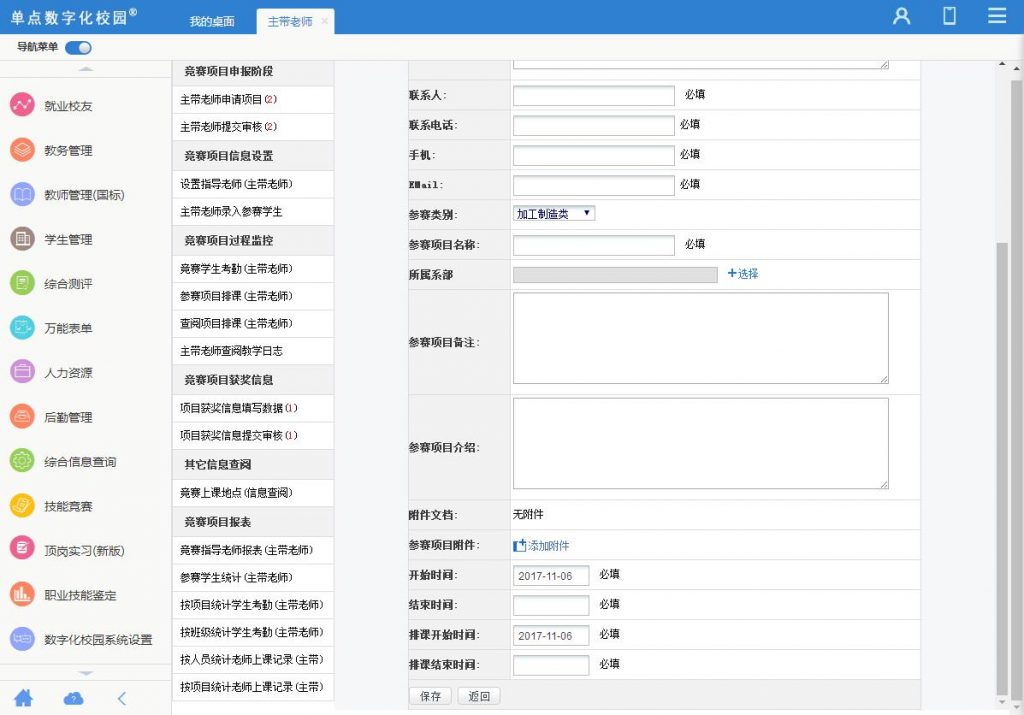The width and height of the screenshot is (1024, 715).
Task: Open 主带老师录入参赛学生 menu item
Action: [253, 212]
